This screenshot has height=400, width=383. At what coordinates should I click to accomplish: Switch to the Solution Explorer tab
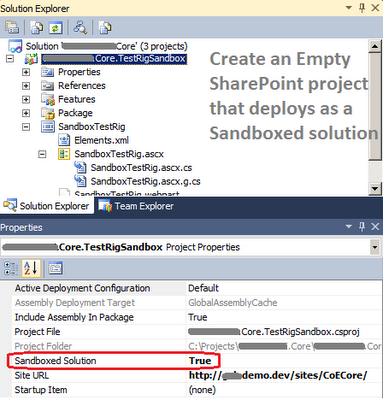tap(46, 206)
